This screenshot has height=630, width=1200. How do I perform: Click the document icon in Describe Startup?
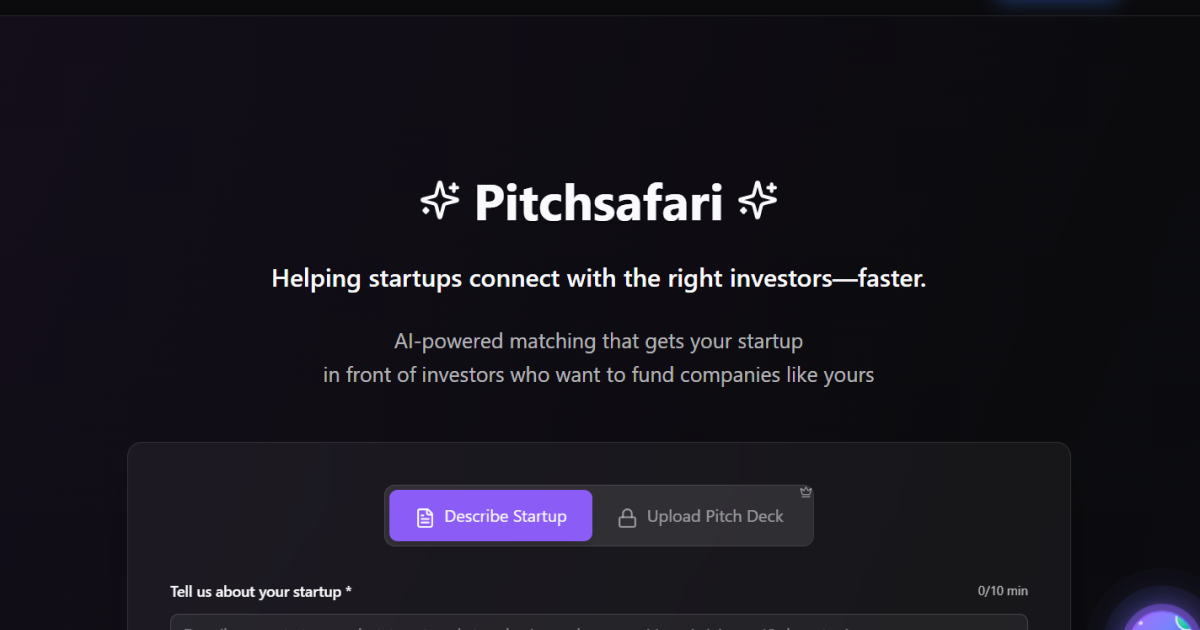425,517
